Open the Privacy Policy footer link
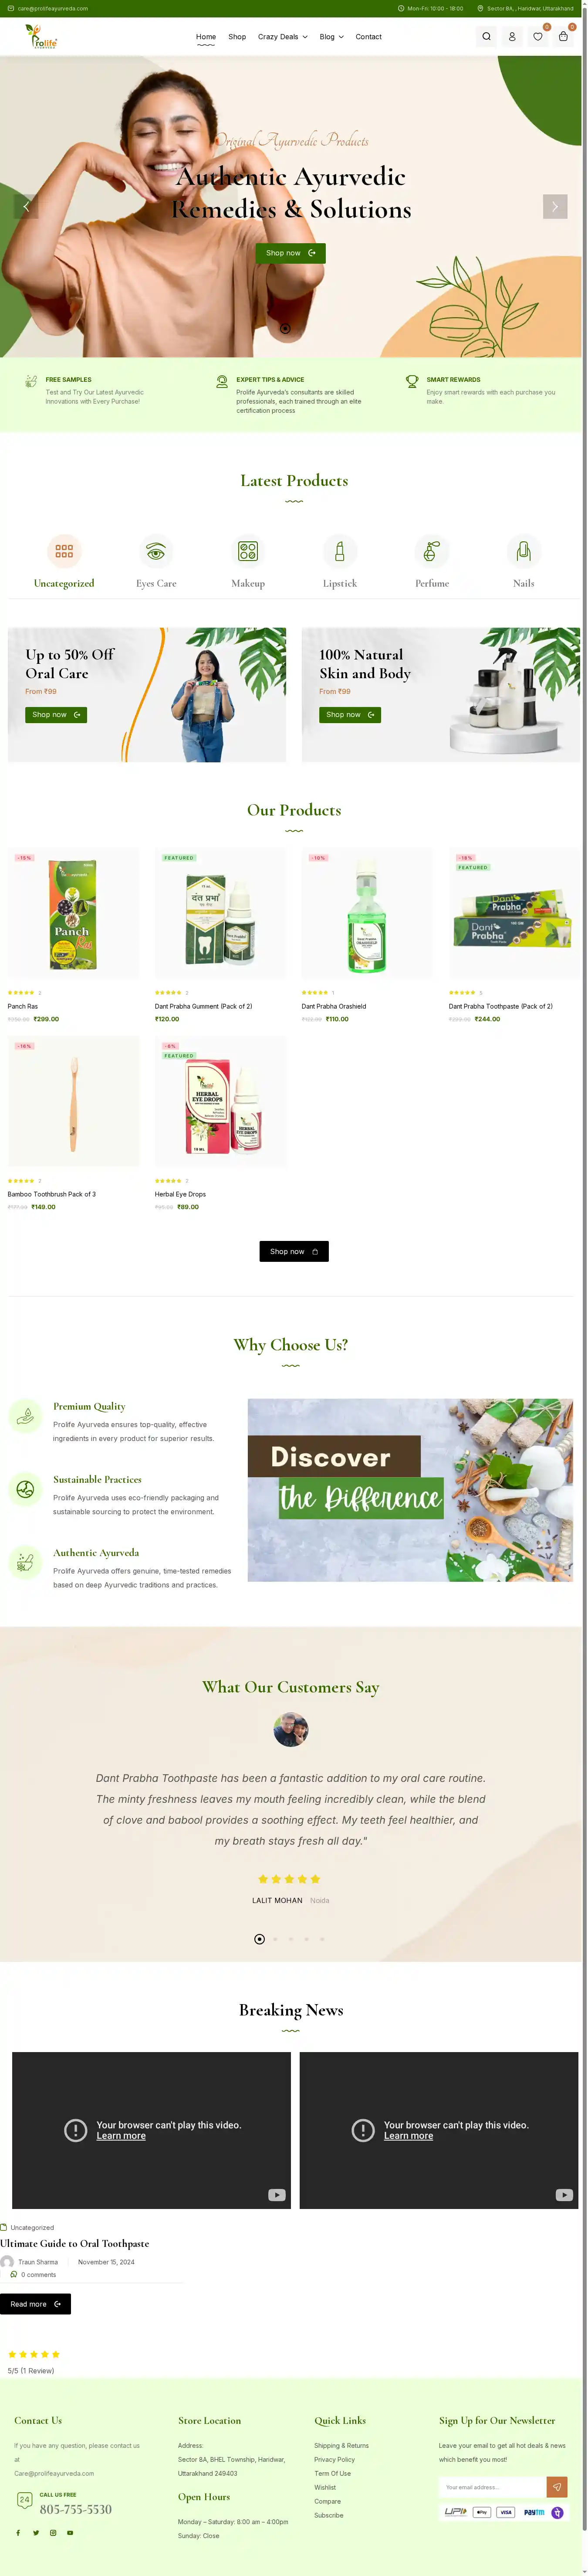 [334, 2459]
